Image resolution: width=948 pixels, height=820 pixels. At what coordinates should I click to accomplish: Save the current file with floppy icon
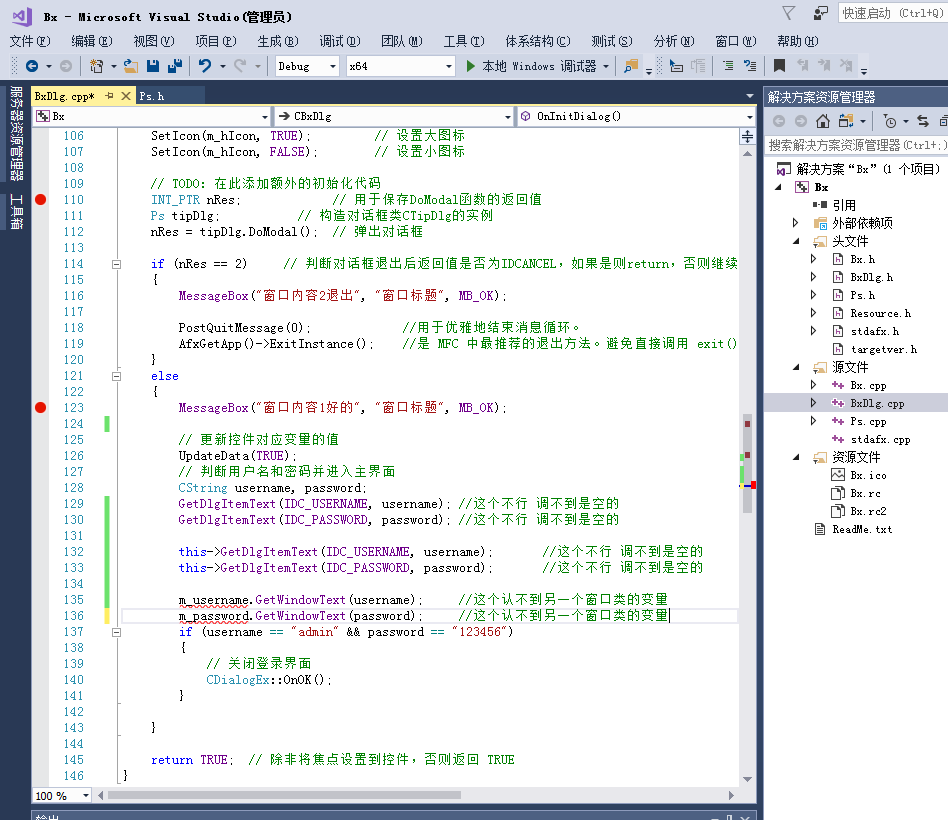click(x=153, y=66)
